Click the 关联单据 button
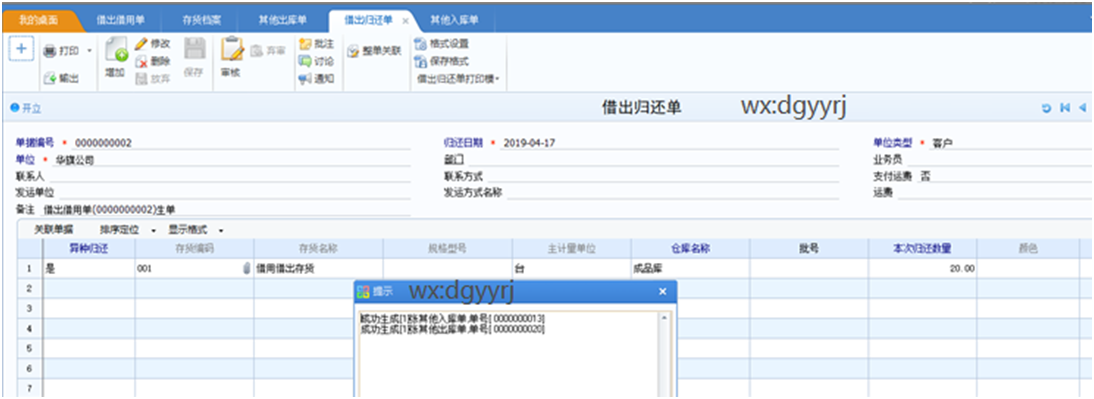Viewport: 1094px width, 399px height. [x=53, y=229]
